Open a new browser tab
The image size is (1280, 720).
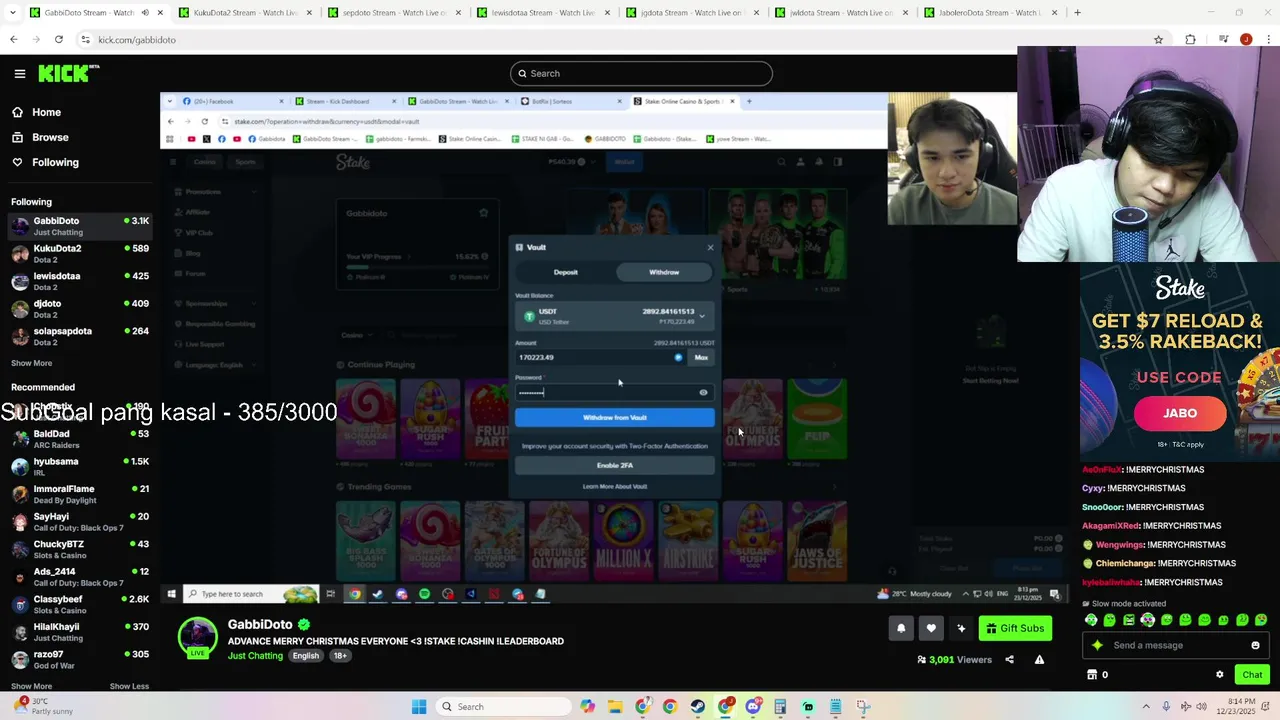pos(1077,13)
